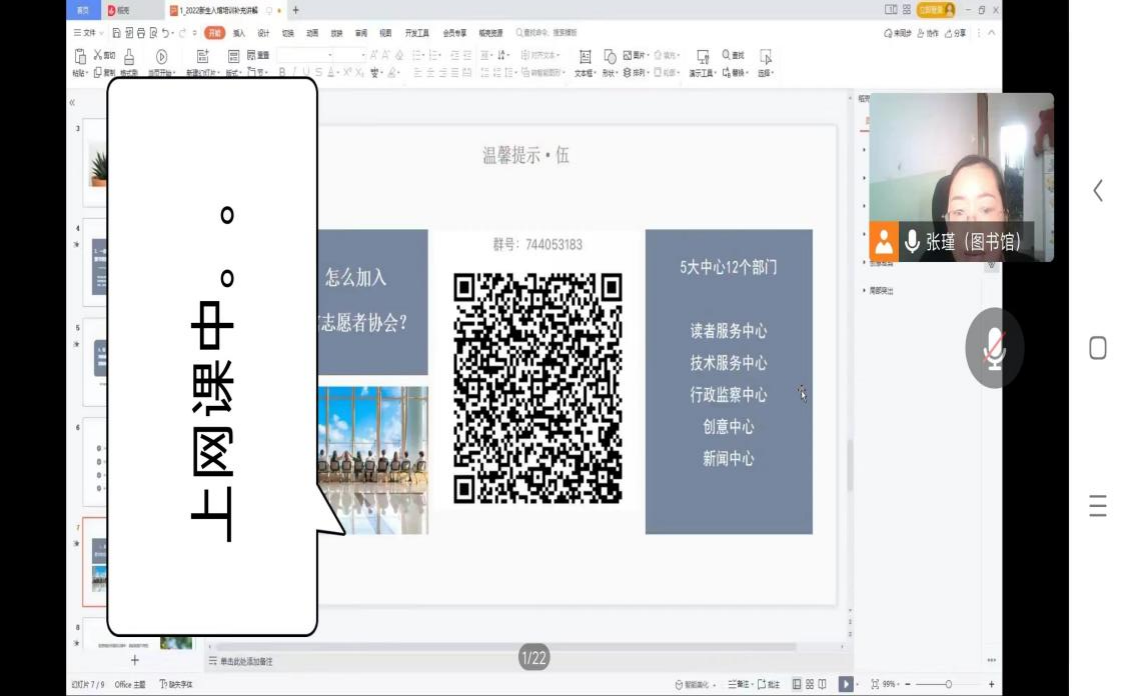Viewport: 1128px width, 696px height.
Task: Open the Developer Tools (开发工具) ribbon tab
Action: coord(417,33)
